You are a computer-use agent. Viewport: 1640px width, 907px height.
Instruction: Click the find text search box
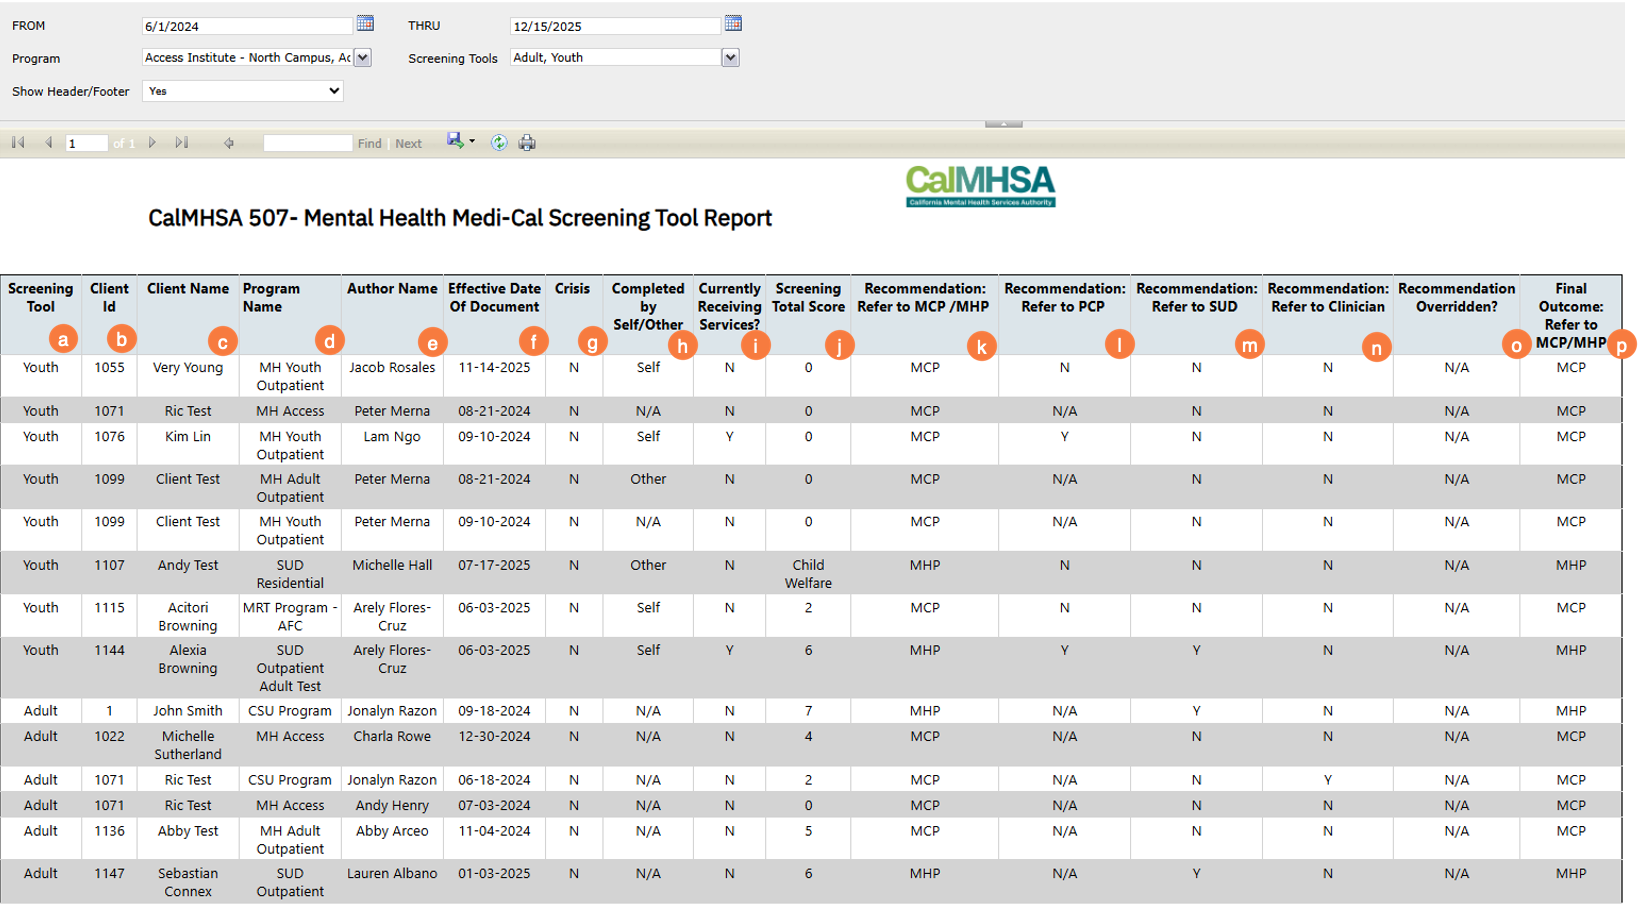coord(307,143)
